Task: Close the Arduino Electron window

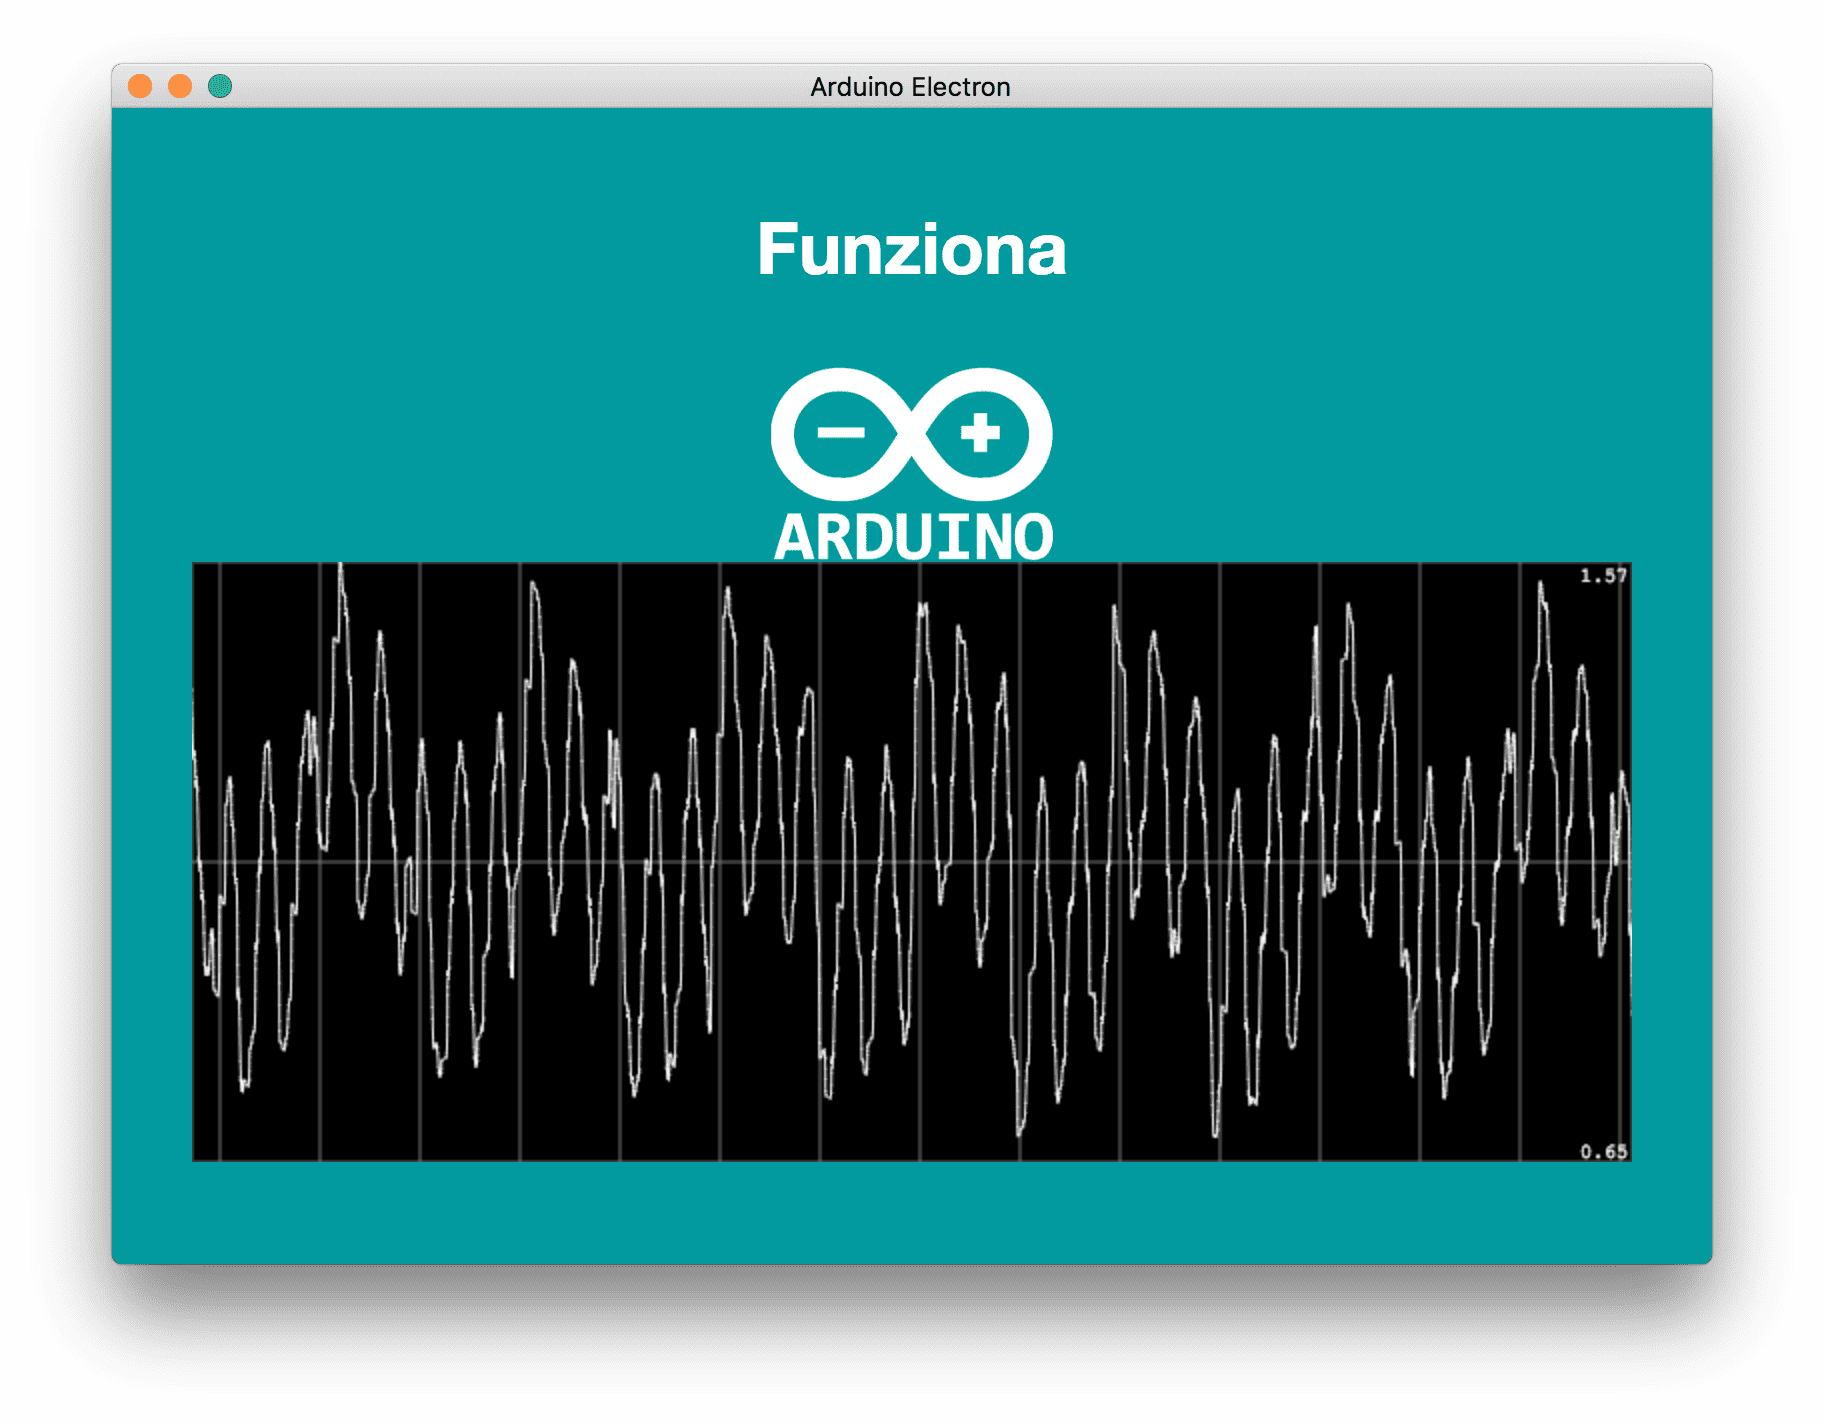Action: click(x=140, y=87)
